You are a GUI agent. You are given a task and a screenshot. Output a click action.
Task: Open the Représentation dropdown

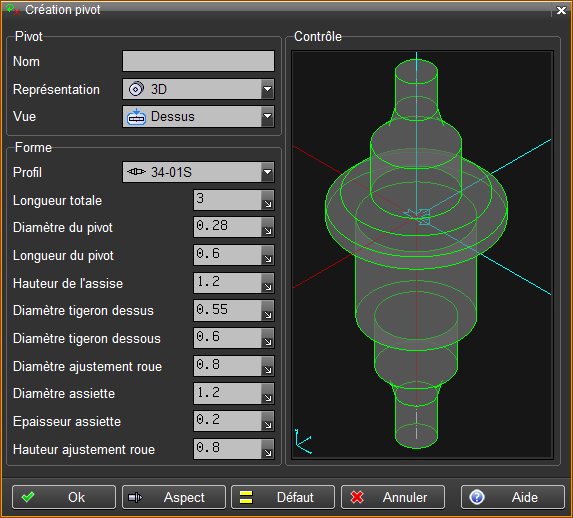click(267, 89)
